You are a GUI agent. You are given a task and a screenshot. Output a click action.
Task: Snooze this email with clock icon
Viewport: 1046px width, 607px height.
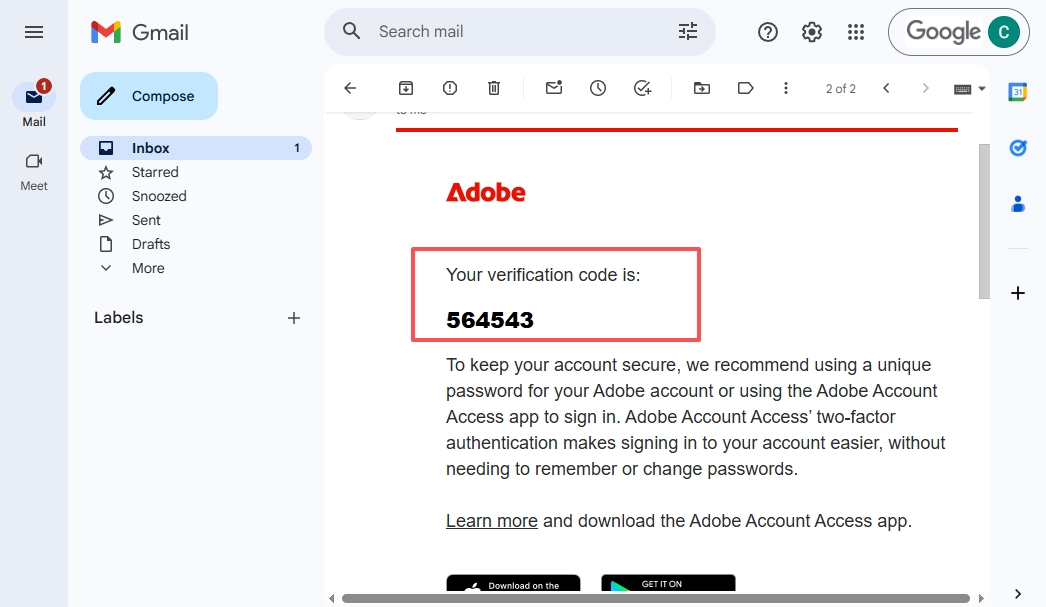pyautogui.click(x=598, y=88)
